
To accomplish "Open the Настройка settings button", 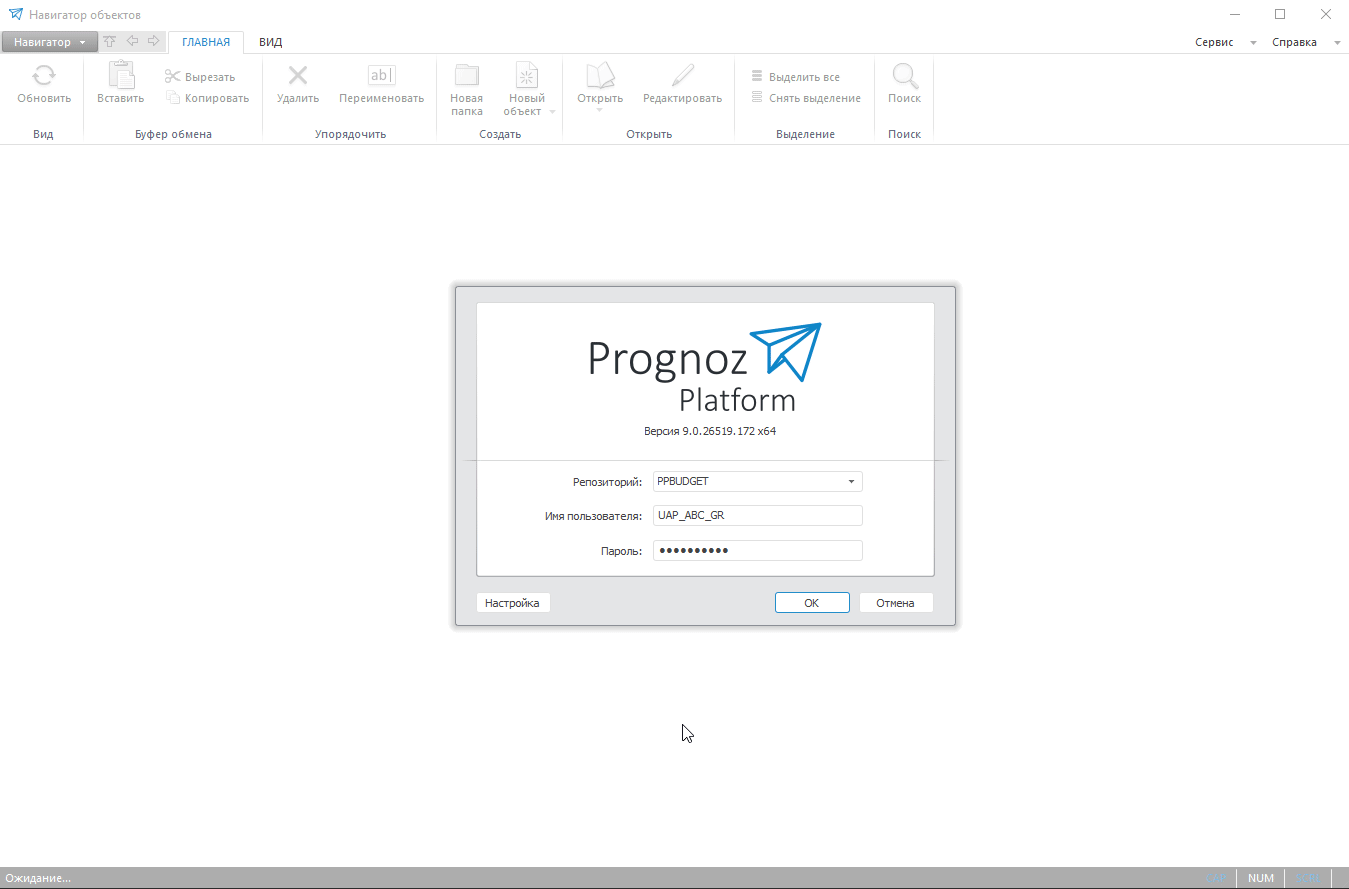I will coord(513,603).
